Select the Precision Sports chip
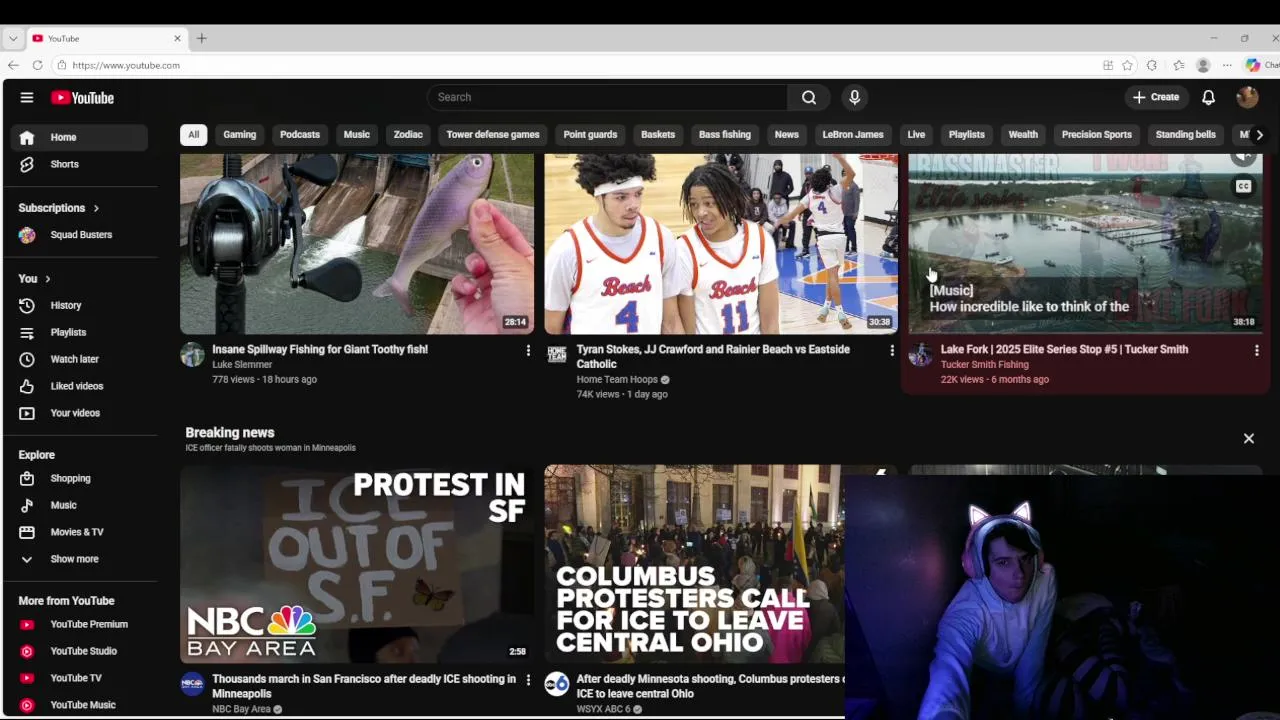 (1096, 135)
